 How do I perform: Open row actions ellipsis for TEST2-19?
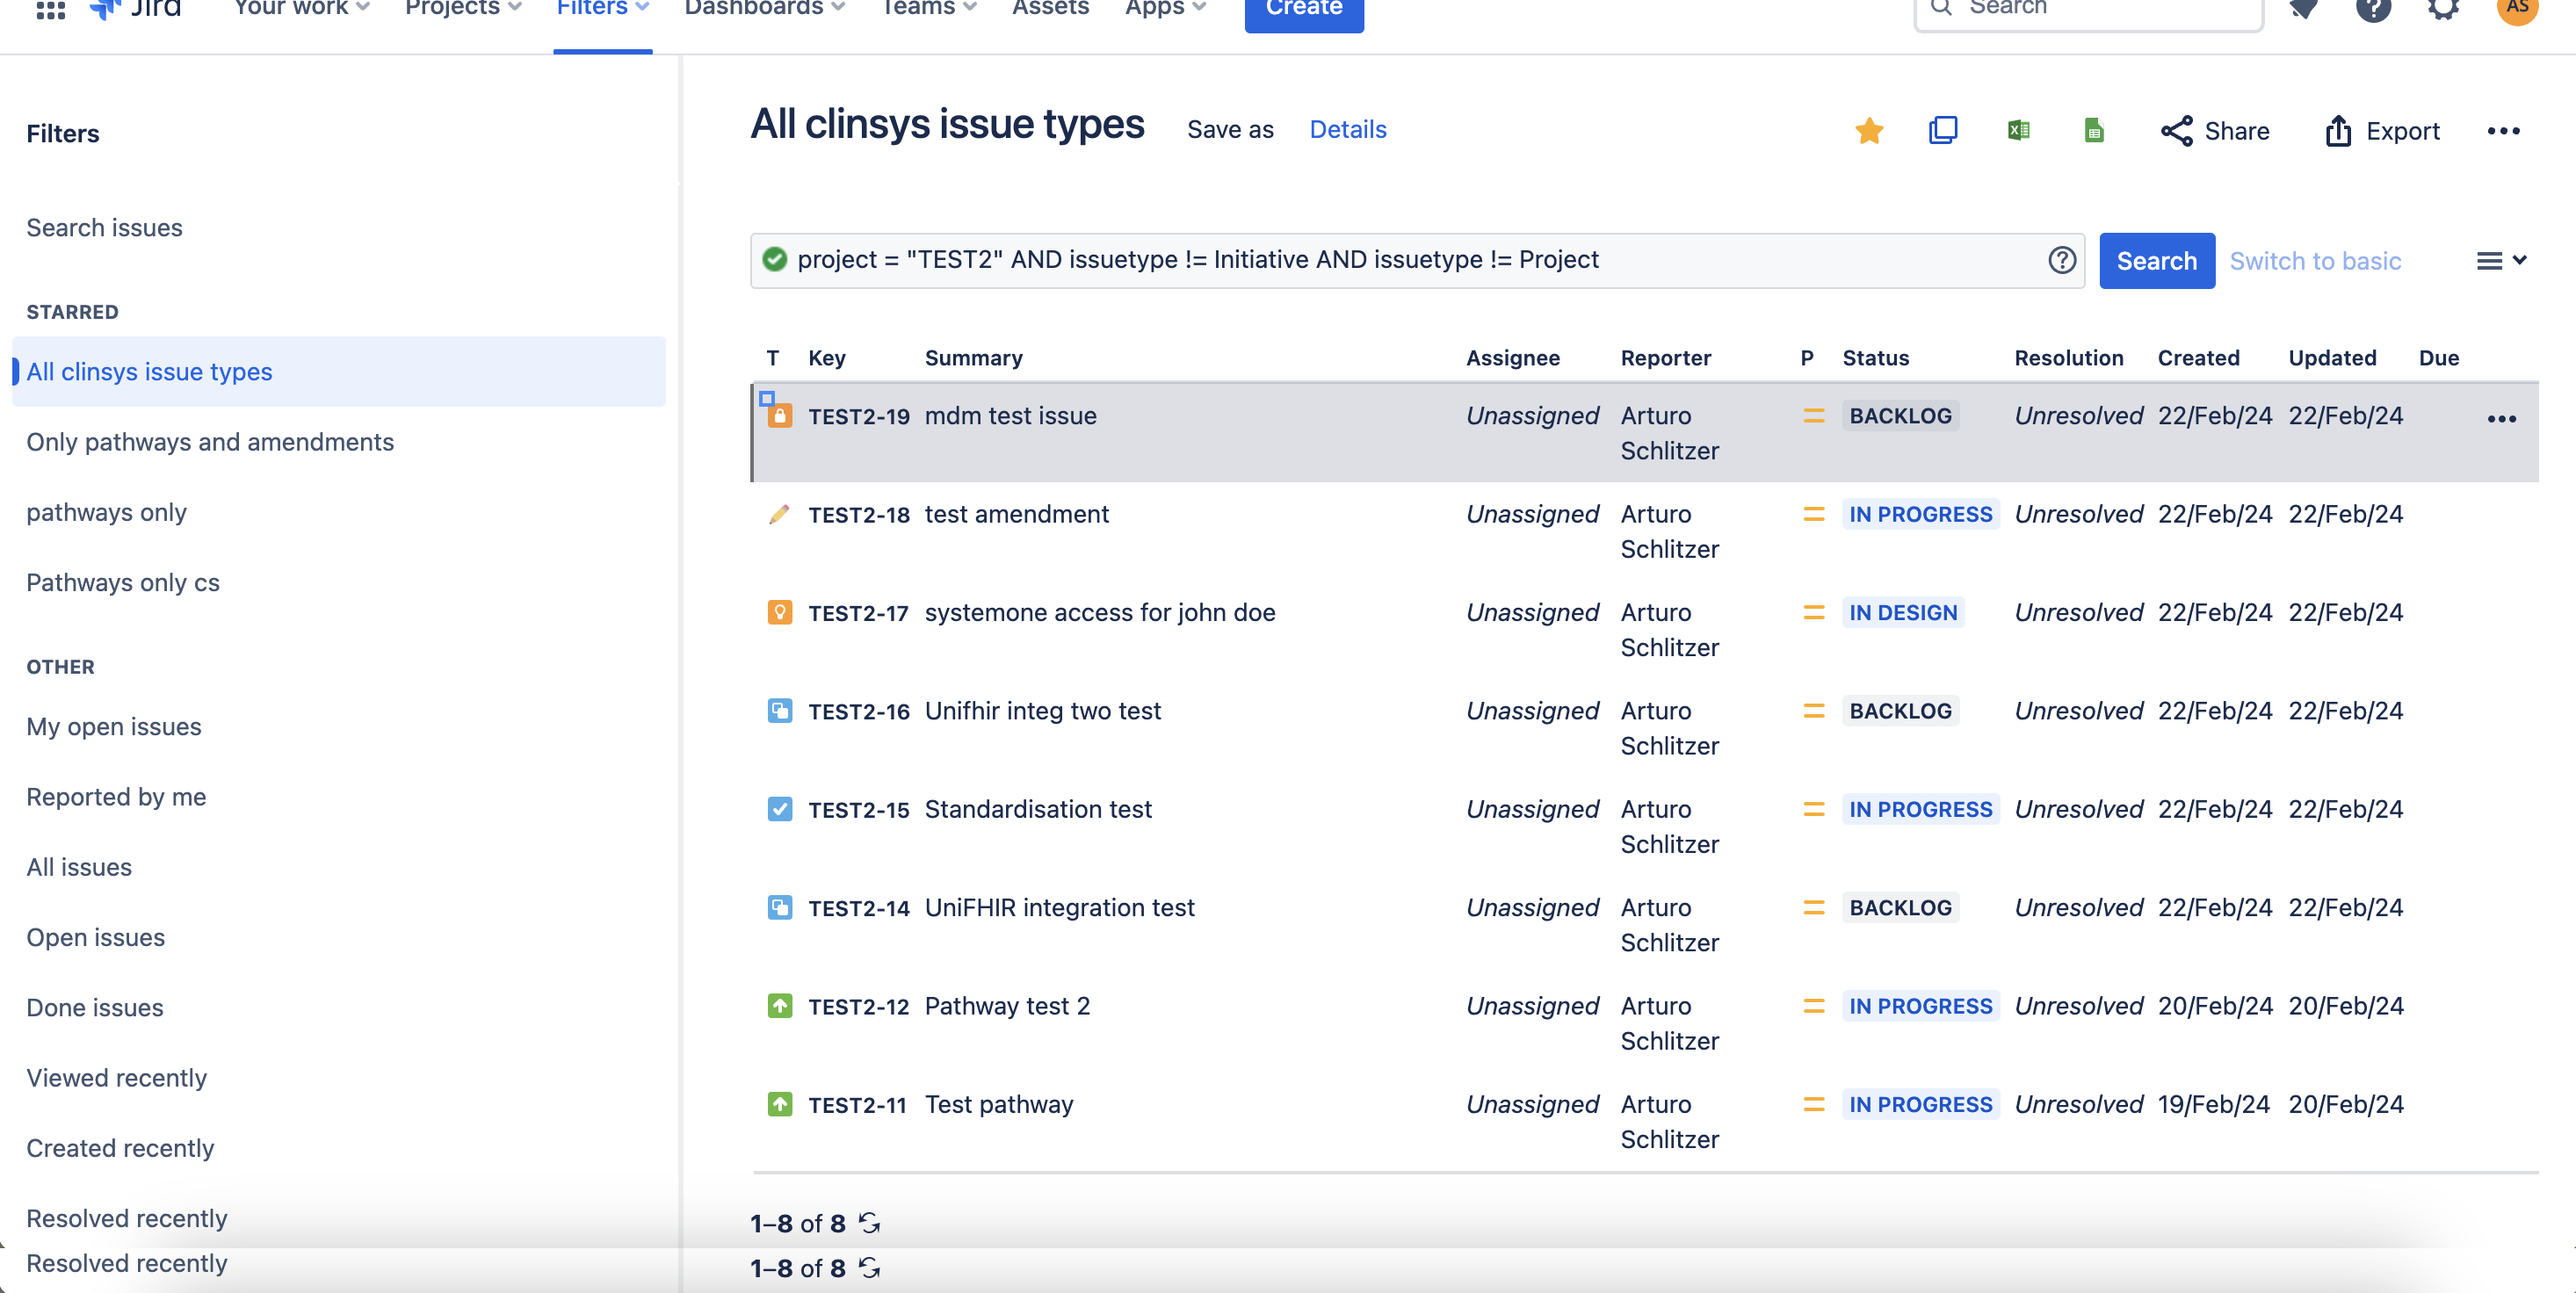point(2501,418)
